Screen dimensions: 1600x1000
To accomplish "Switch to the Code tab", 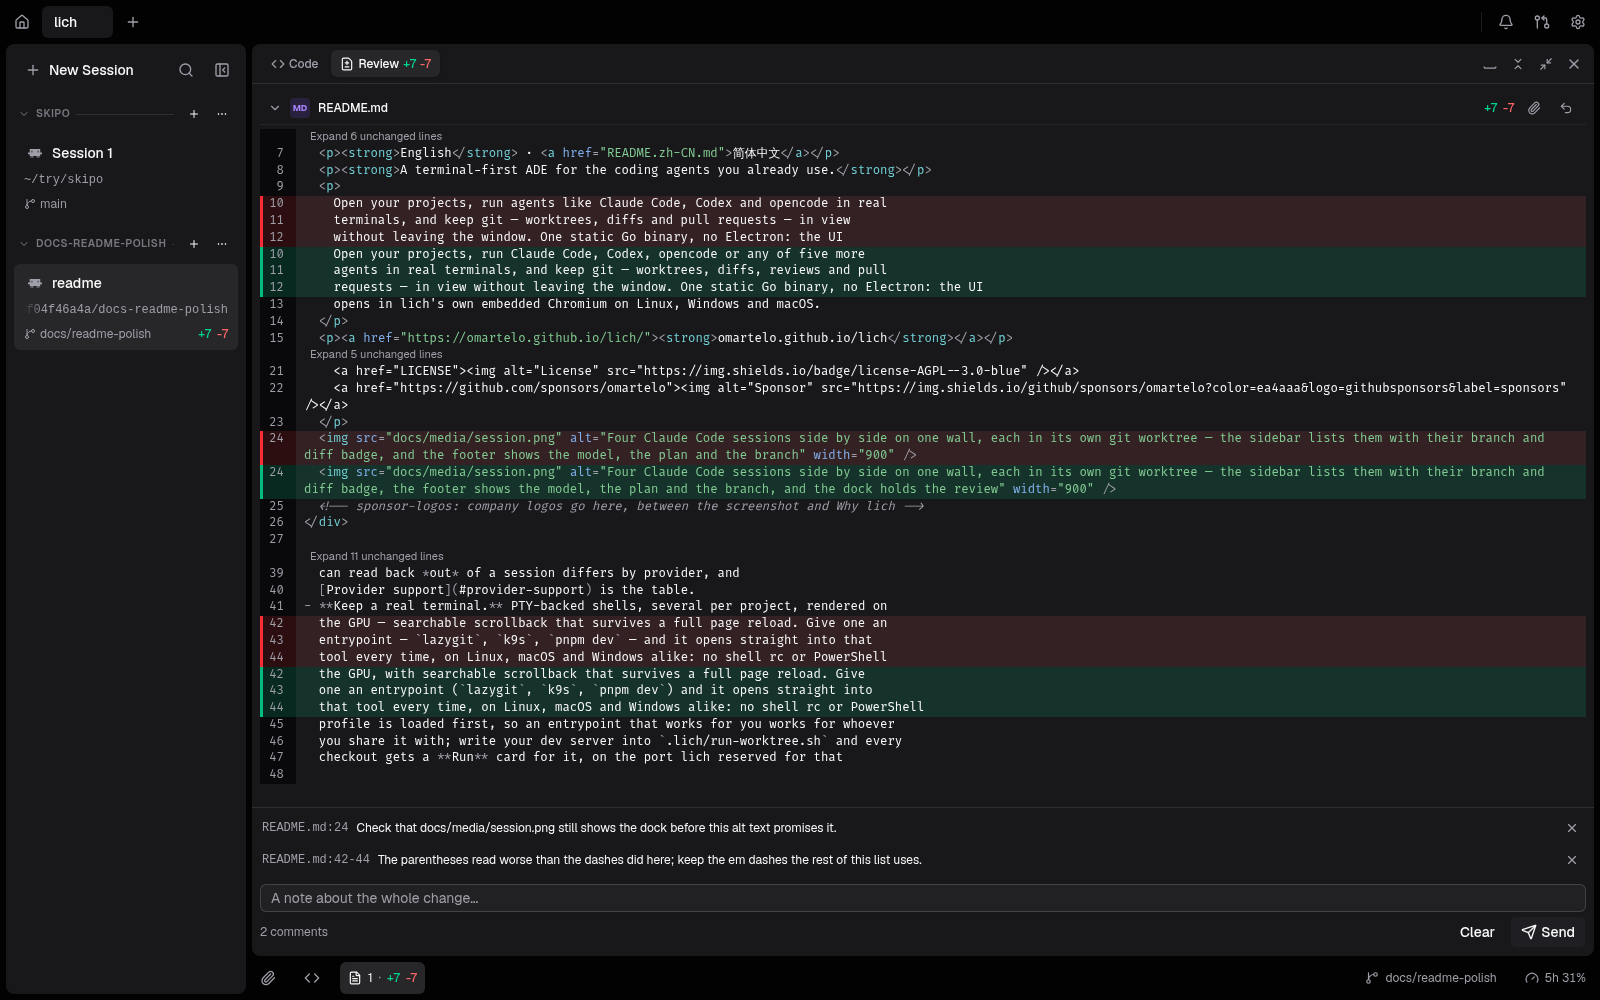I will tap(294, 64).
